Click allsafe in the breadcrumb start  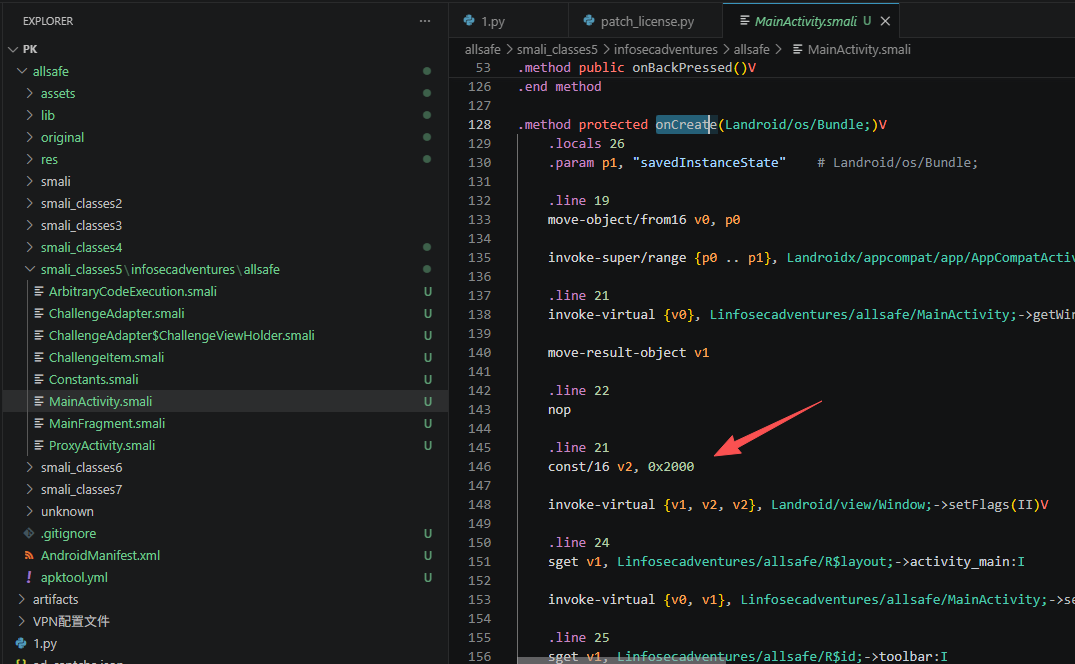(483, 49)
